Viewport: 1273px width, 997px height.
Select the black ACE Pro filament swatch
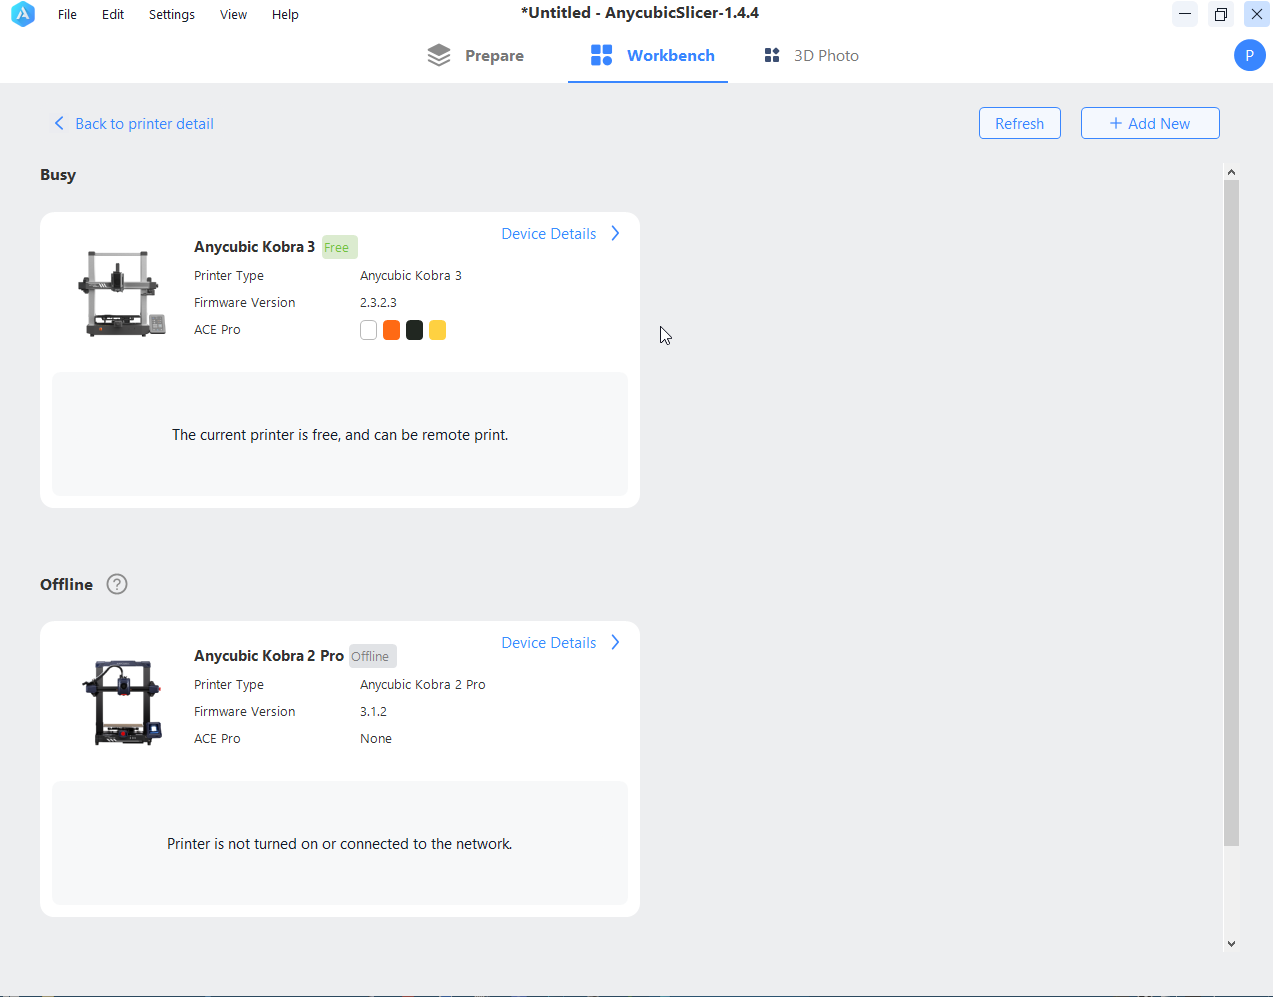pos(414,330)
